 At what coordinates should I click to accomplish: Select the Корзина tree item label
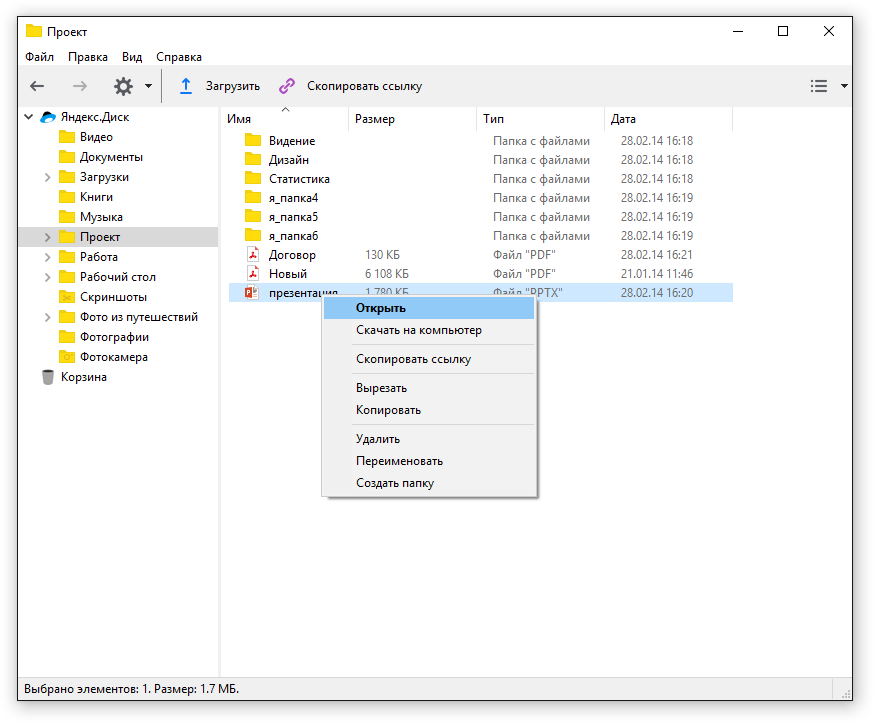pos(84,377)
